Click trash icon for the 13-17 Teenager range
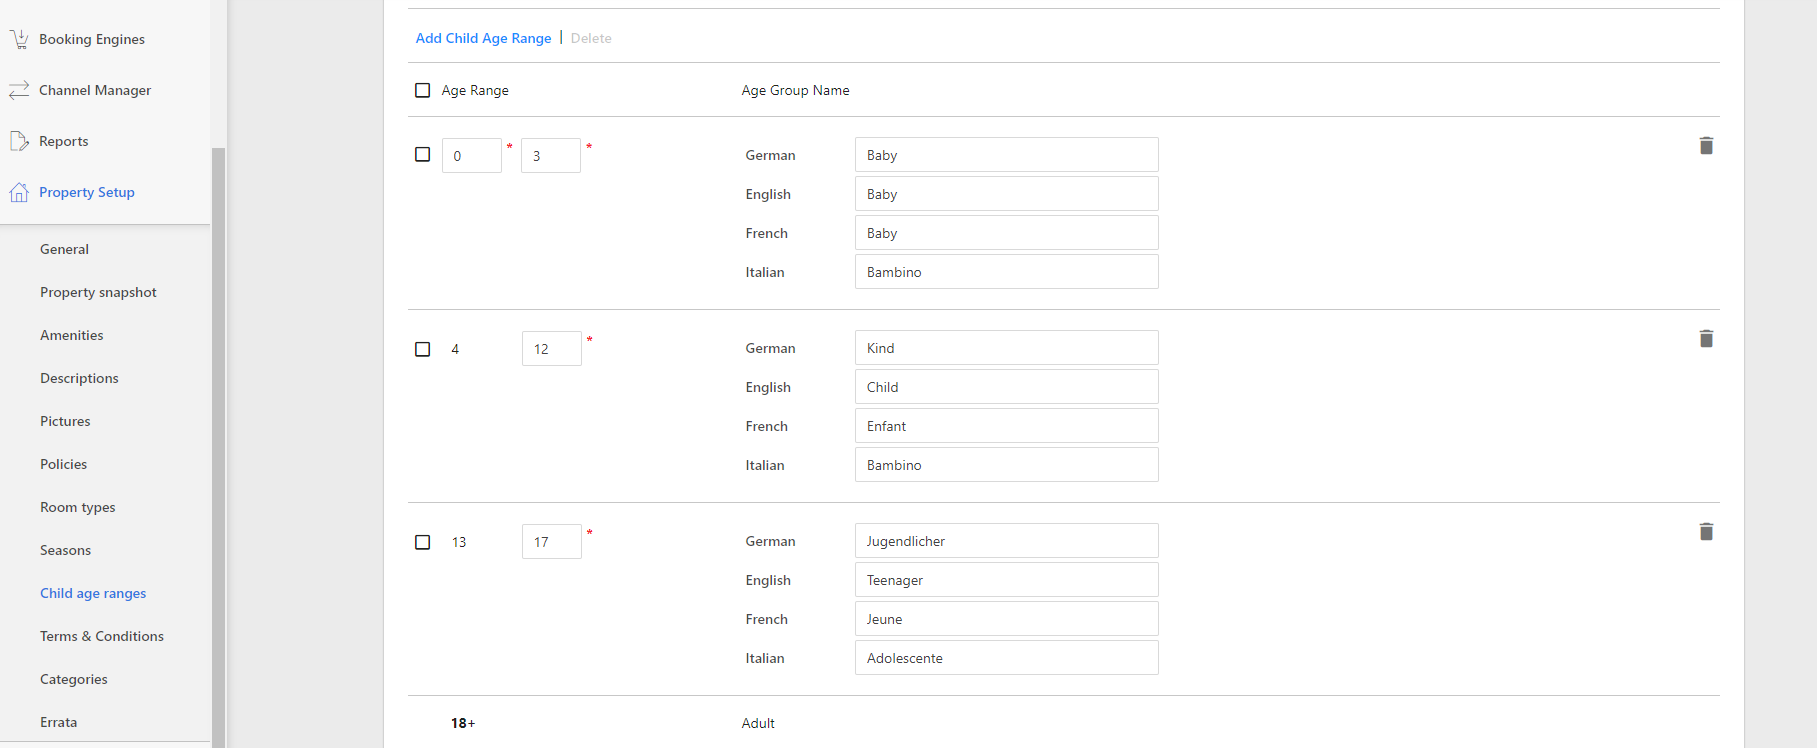 pyautogui.click(x=1706, y=532)
